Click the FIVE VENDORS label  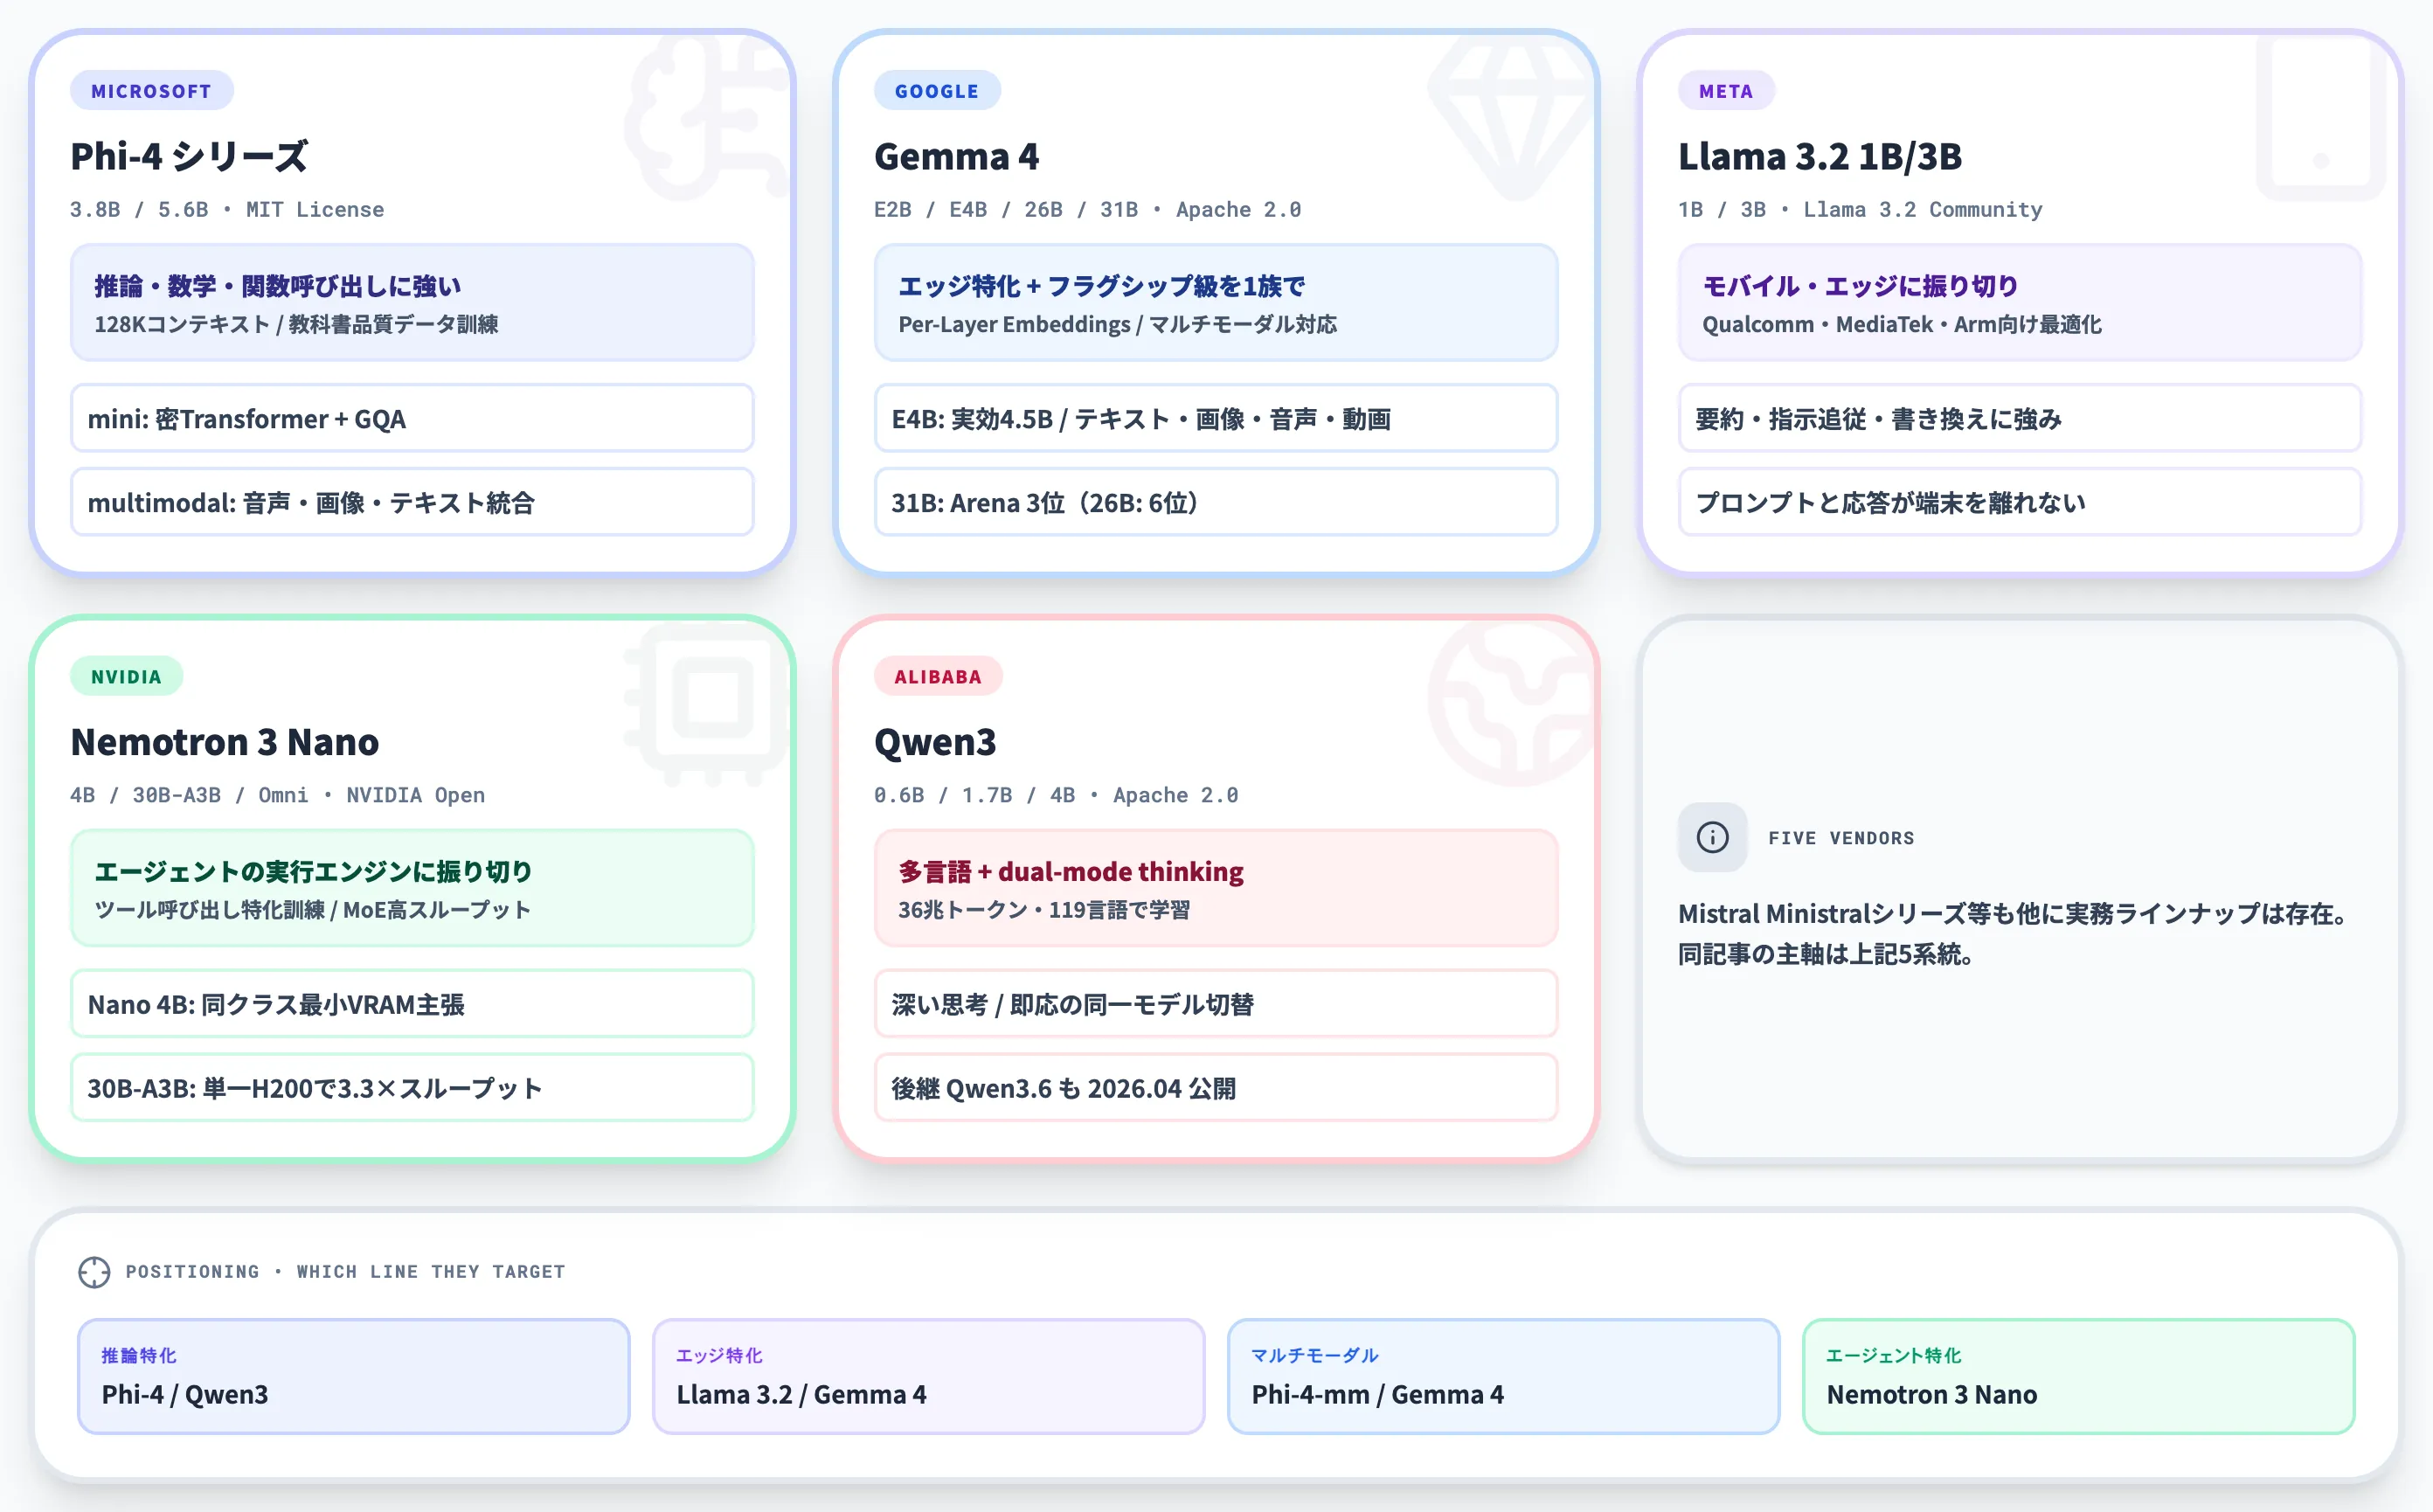point(1841,838)
